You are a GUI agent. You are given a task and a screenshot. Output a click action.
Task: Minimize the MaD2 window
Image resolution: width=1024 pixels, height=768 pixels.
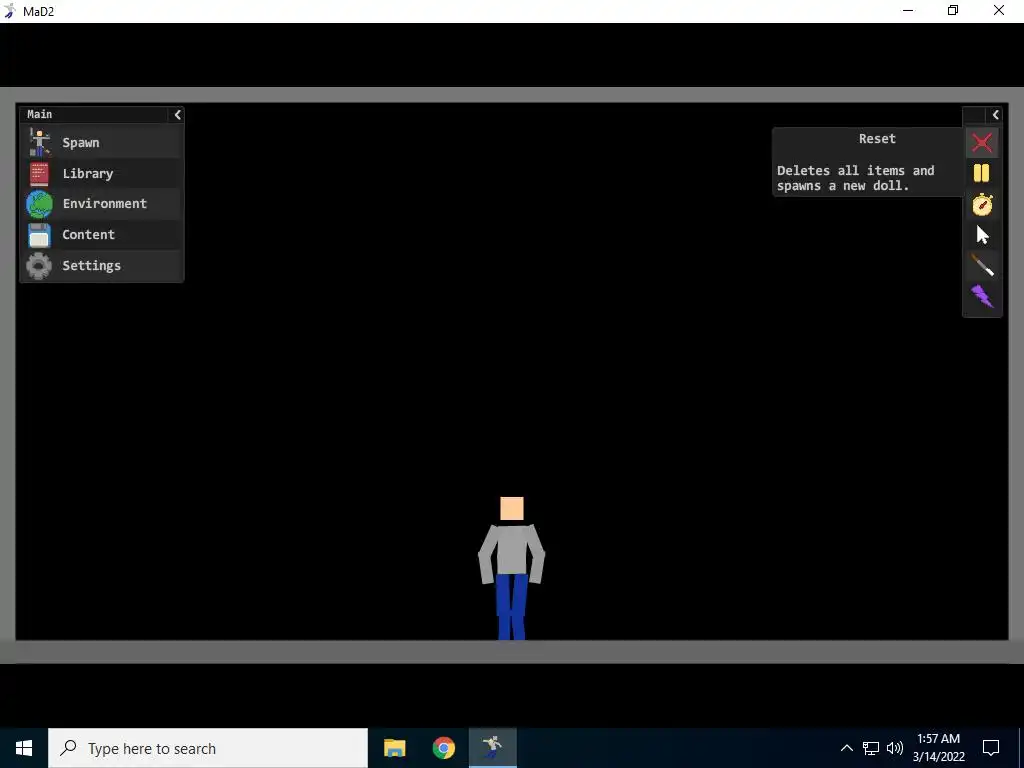[908, 10]
